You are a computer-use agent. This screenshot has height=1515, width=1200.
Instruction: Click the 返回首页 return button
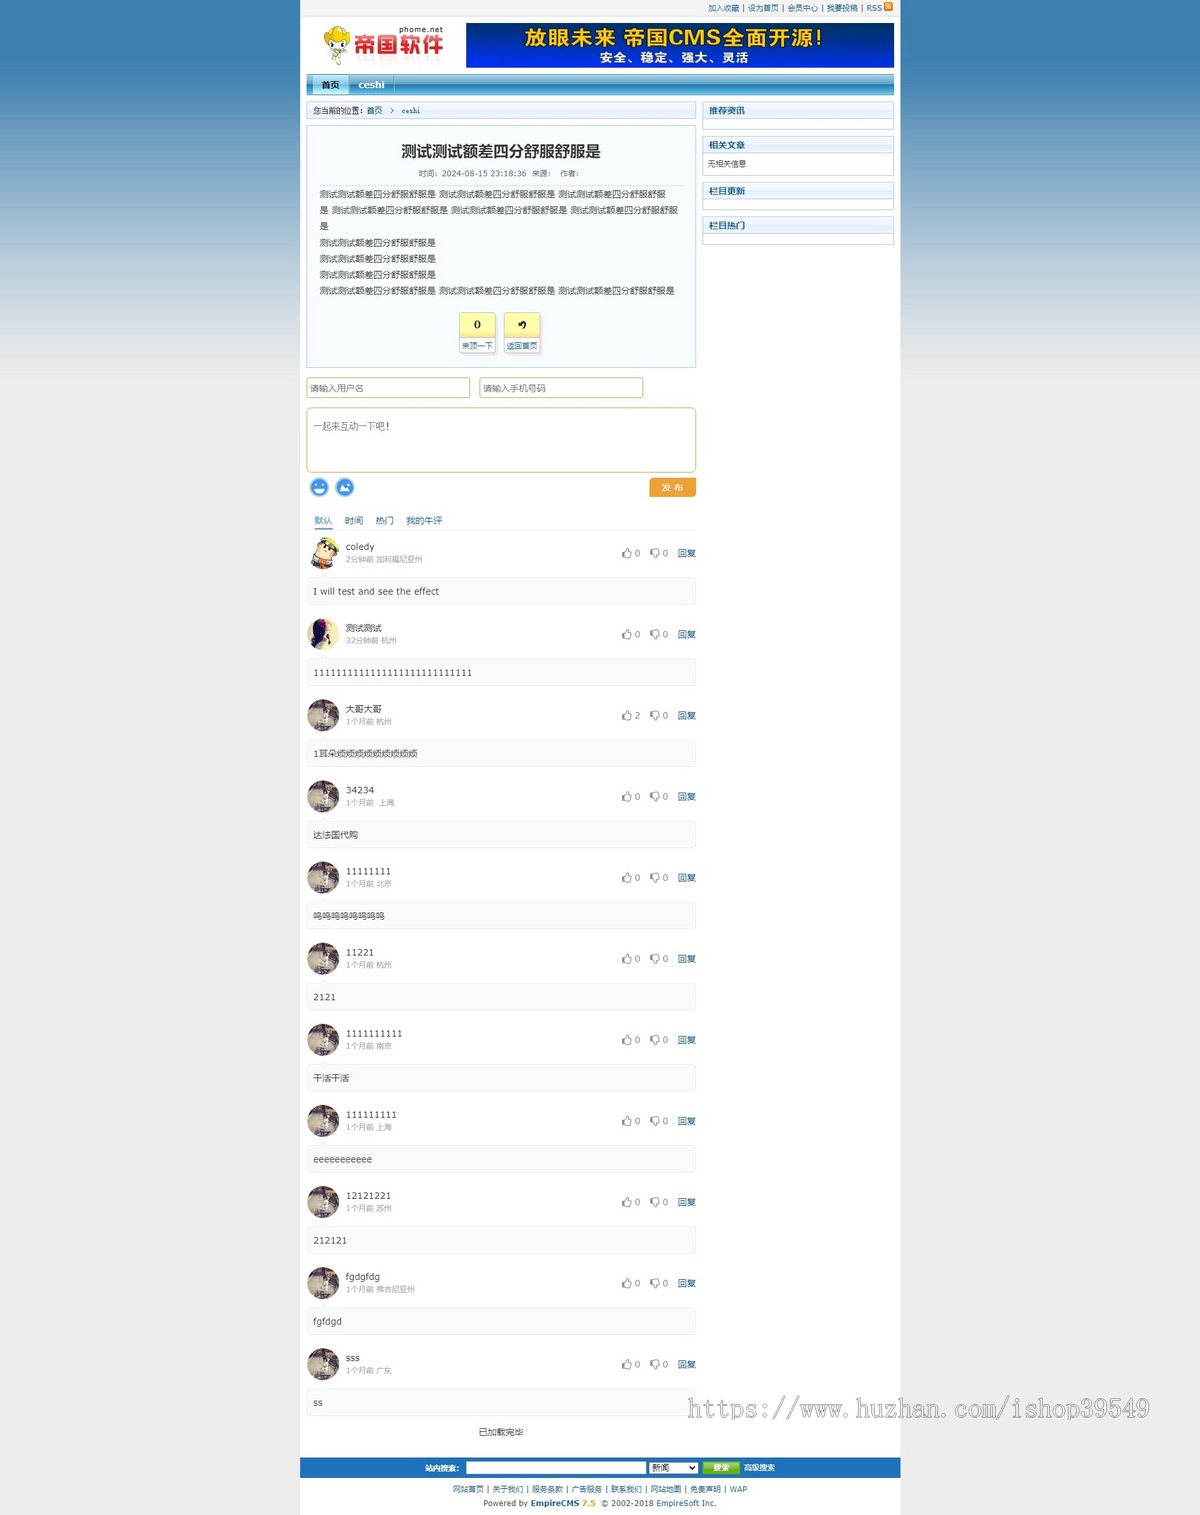coord(522,332)
